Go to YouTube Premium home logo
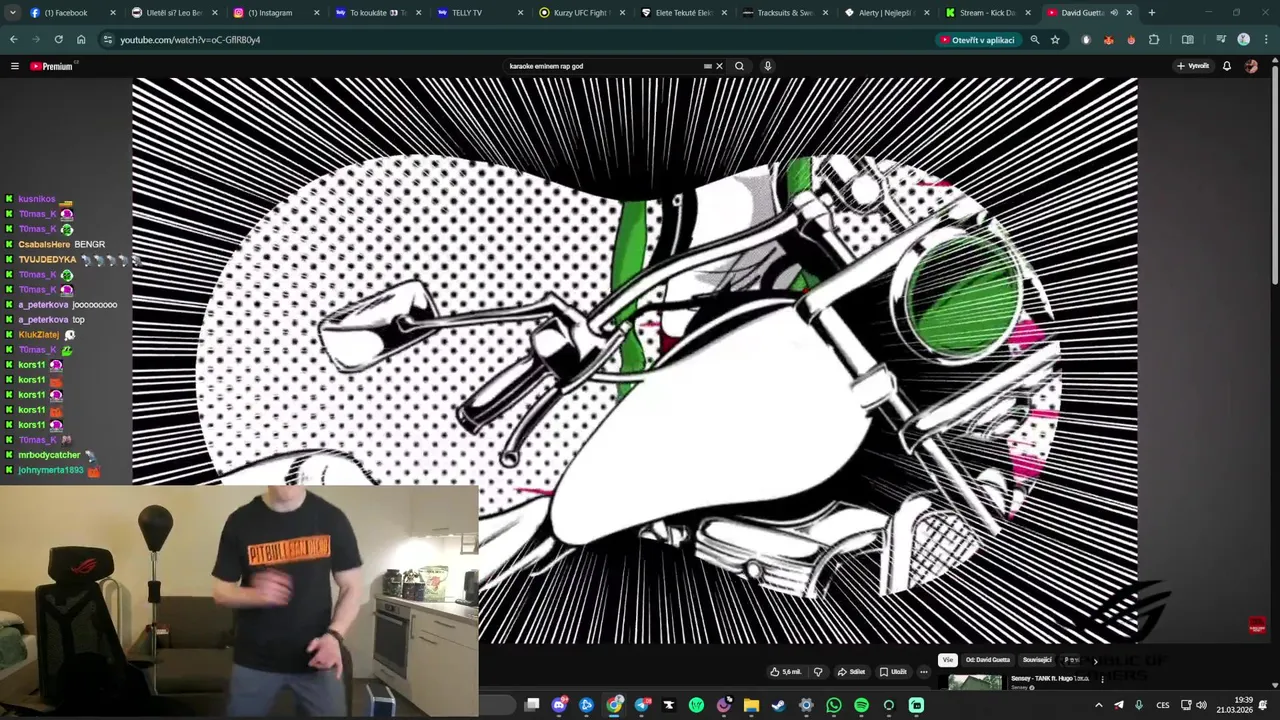 point(51,66)
